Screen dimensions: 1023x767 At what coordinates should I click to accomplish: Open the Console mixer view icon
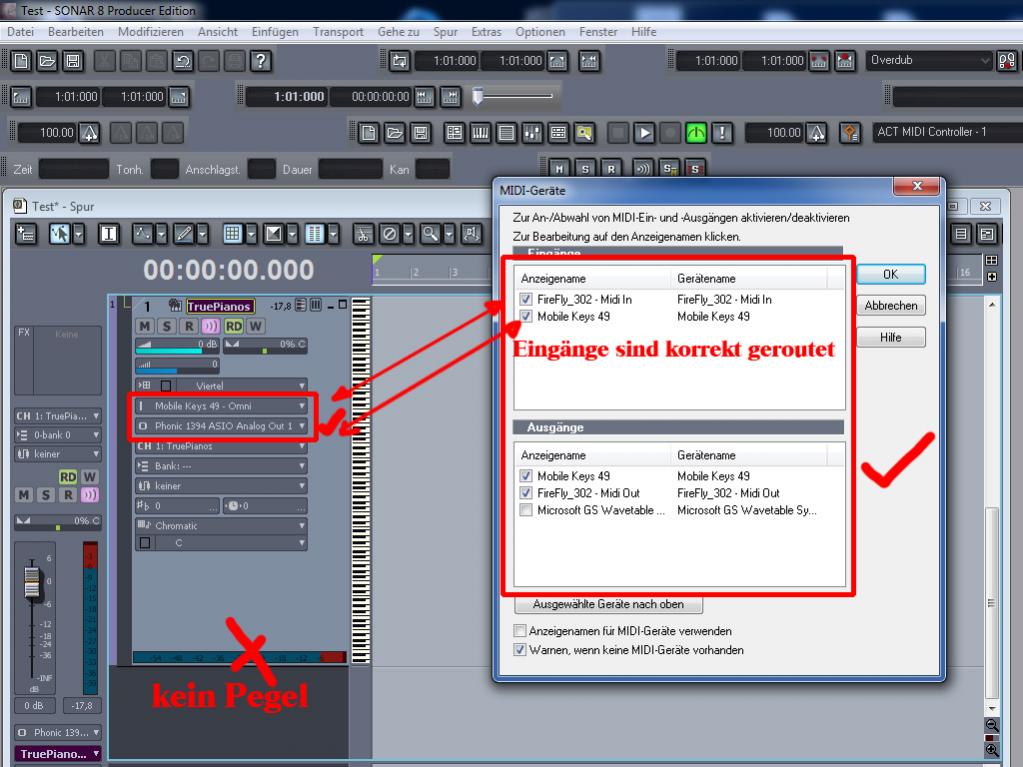pos(532,133)
